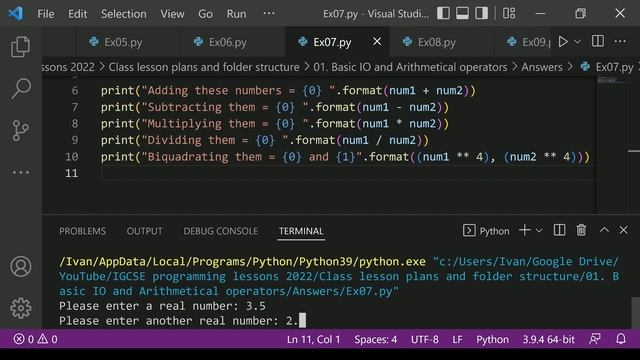The image size is (640, 360).
Task: Run the Python file with play button
Action: point(563,42)
